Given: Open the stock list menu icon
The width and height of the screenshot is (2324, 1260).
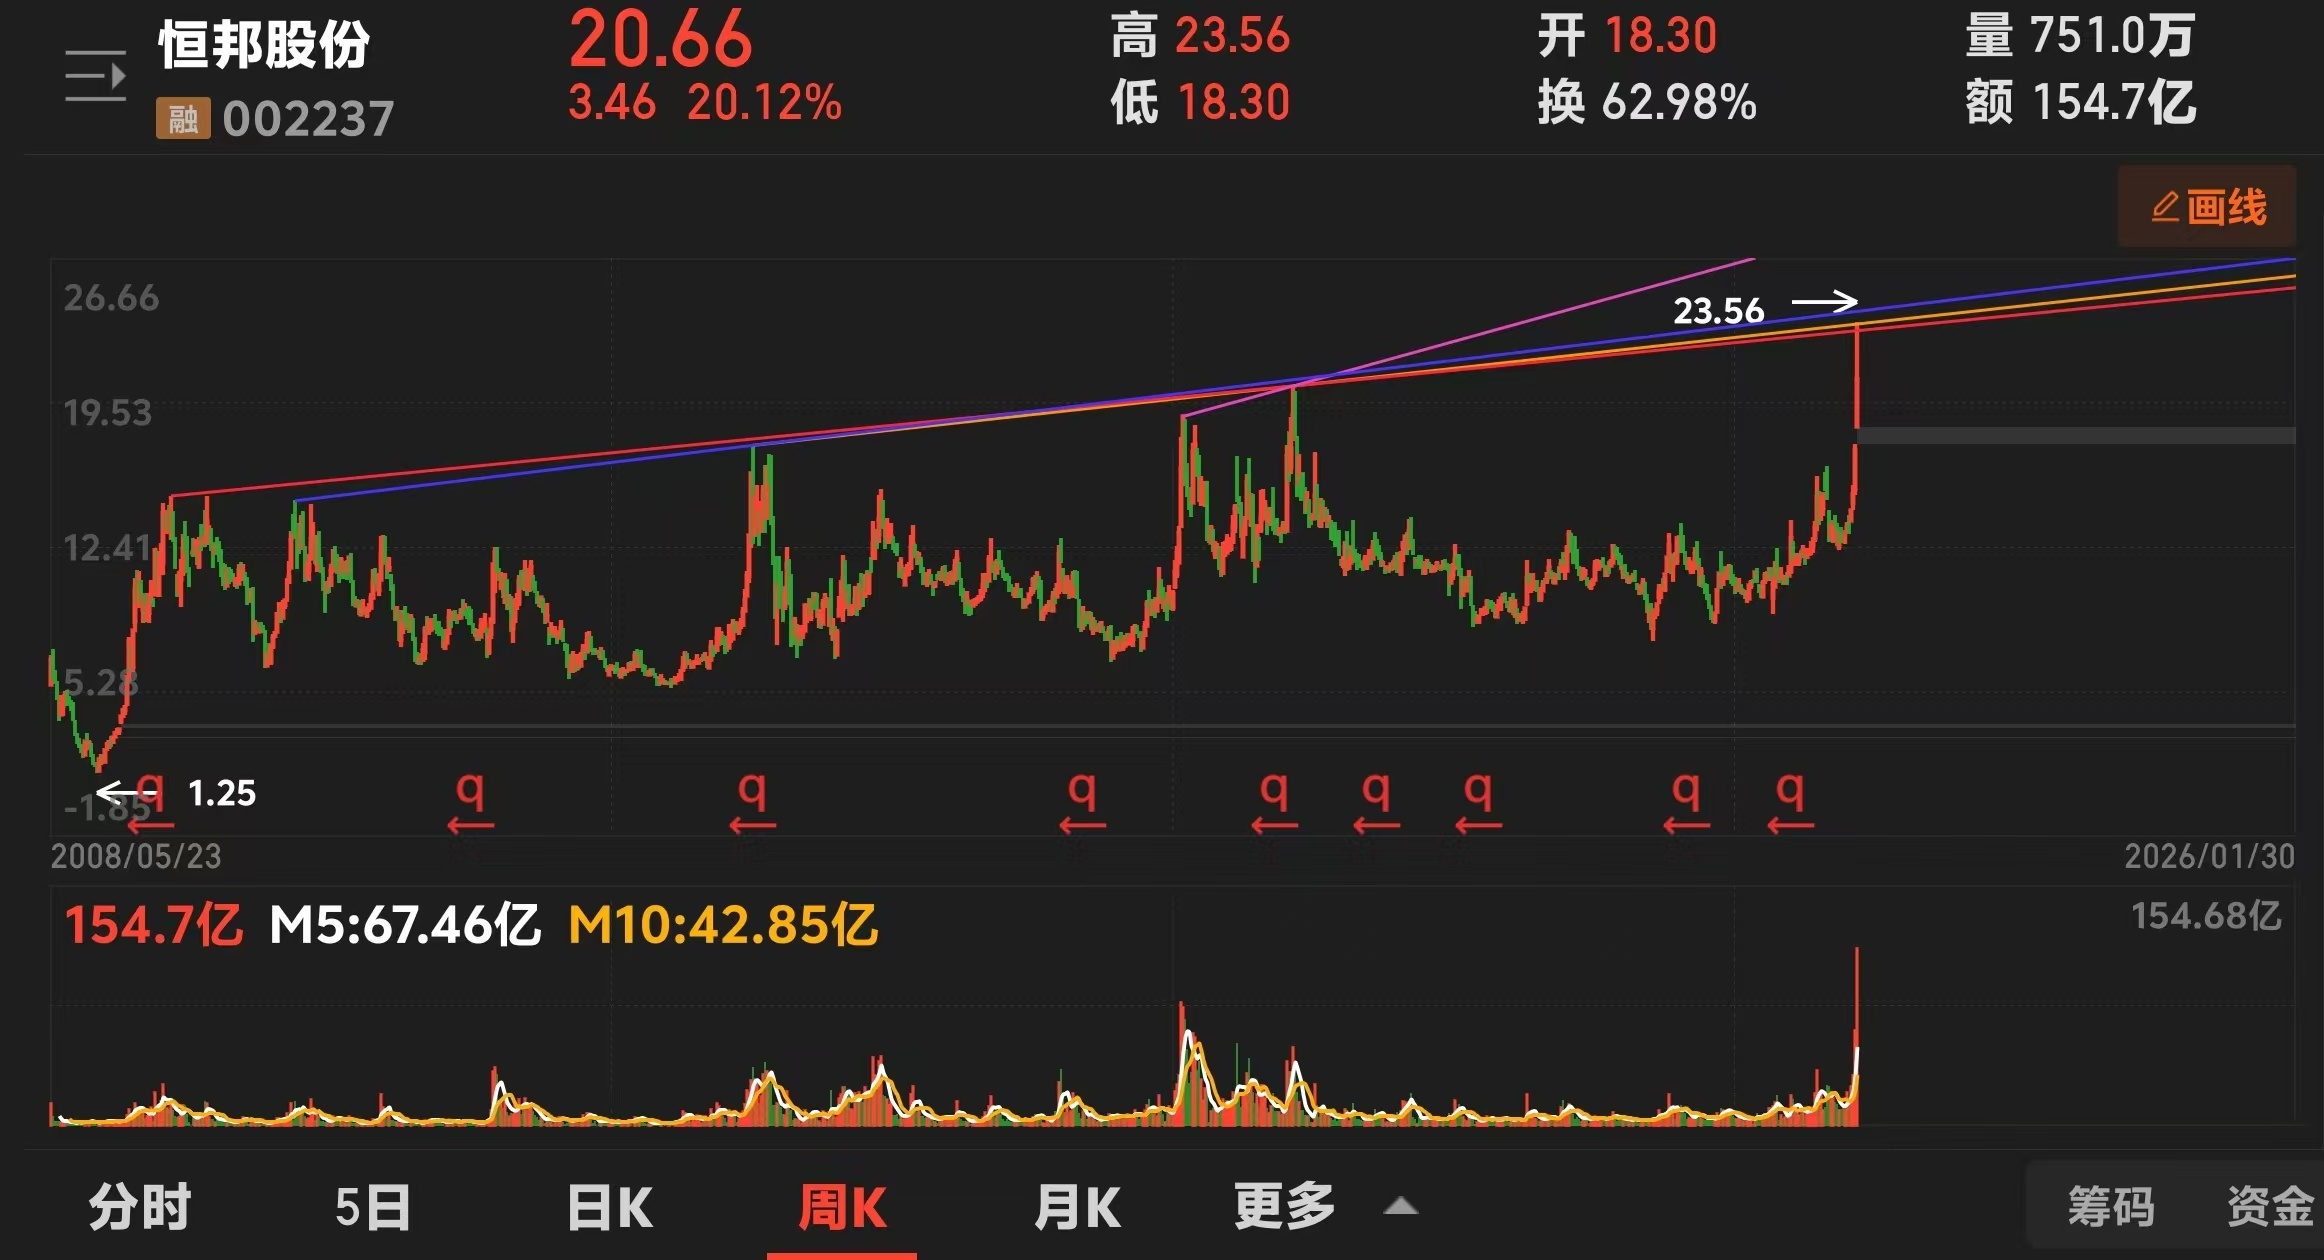Looking at the screenshot, I should pyautogui.click(x=95, y=76).
